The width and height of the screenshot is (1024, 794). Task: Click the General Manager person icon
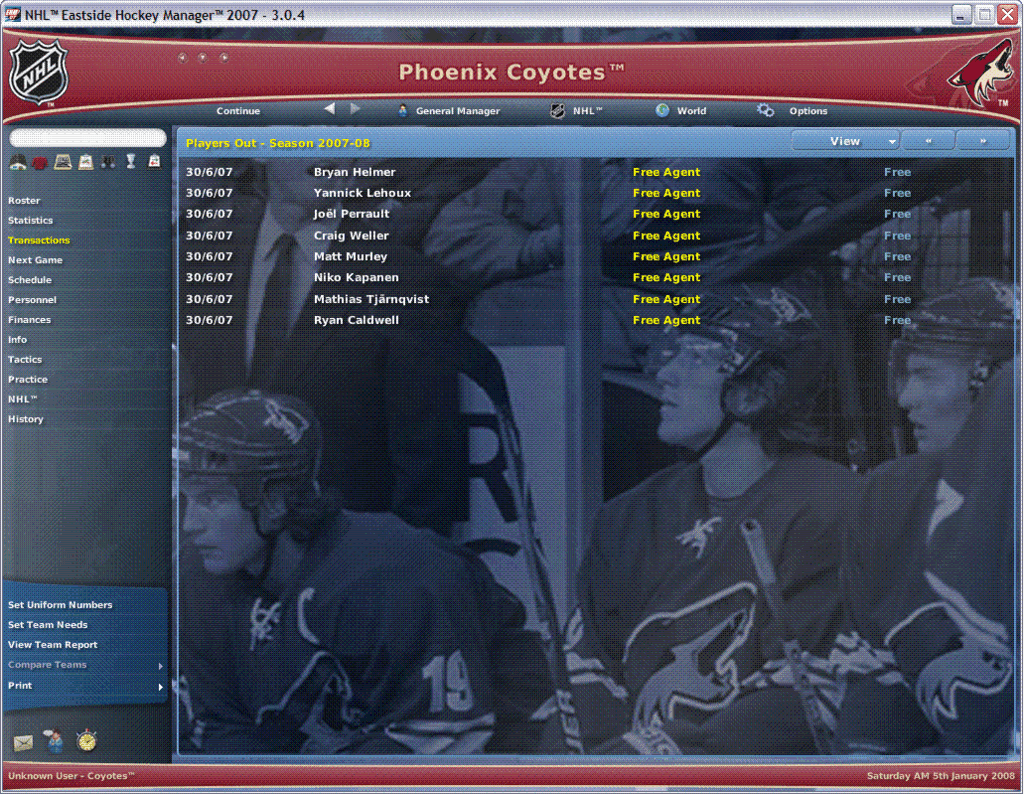(x=403, y=110)
